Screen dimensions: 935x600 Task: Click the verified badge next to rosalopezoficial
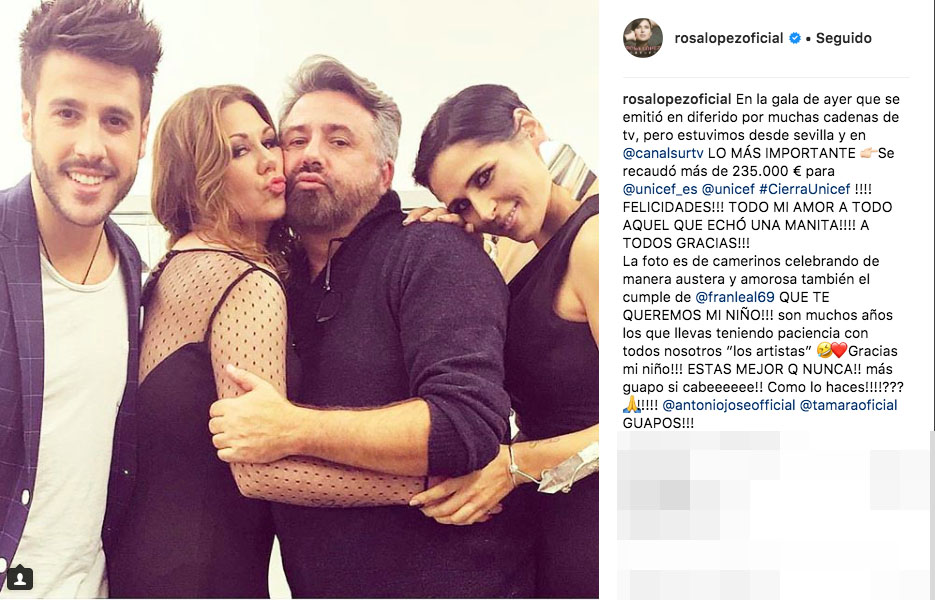point(795,38)
